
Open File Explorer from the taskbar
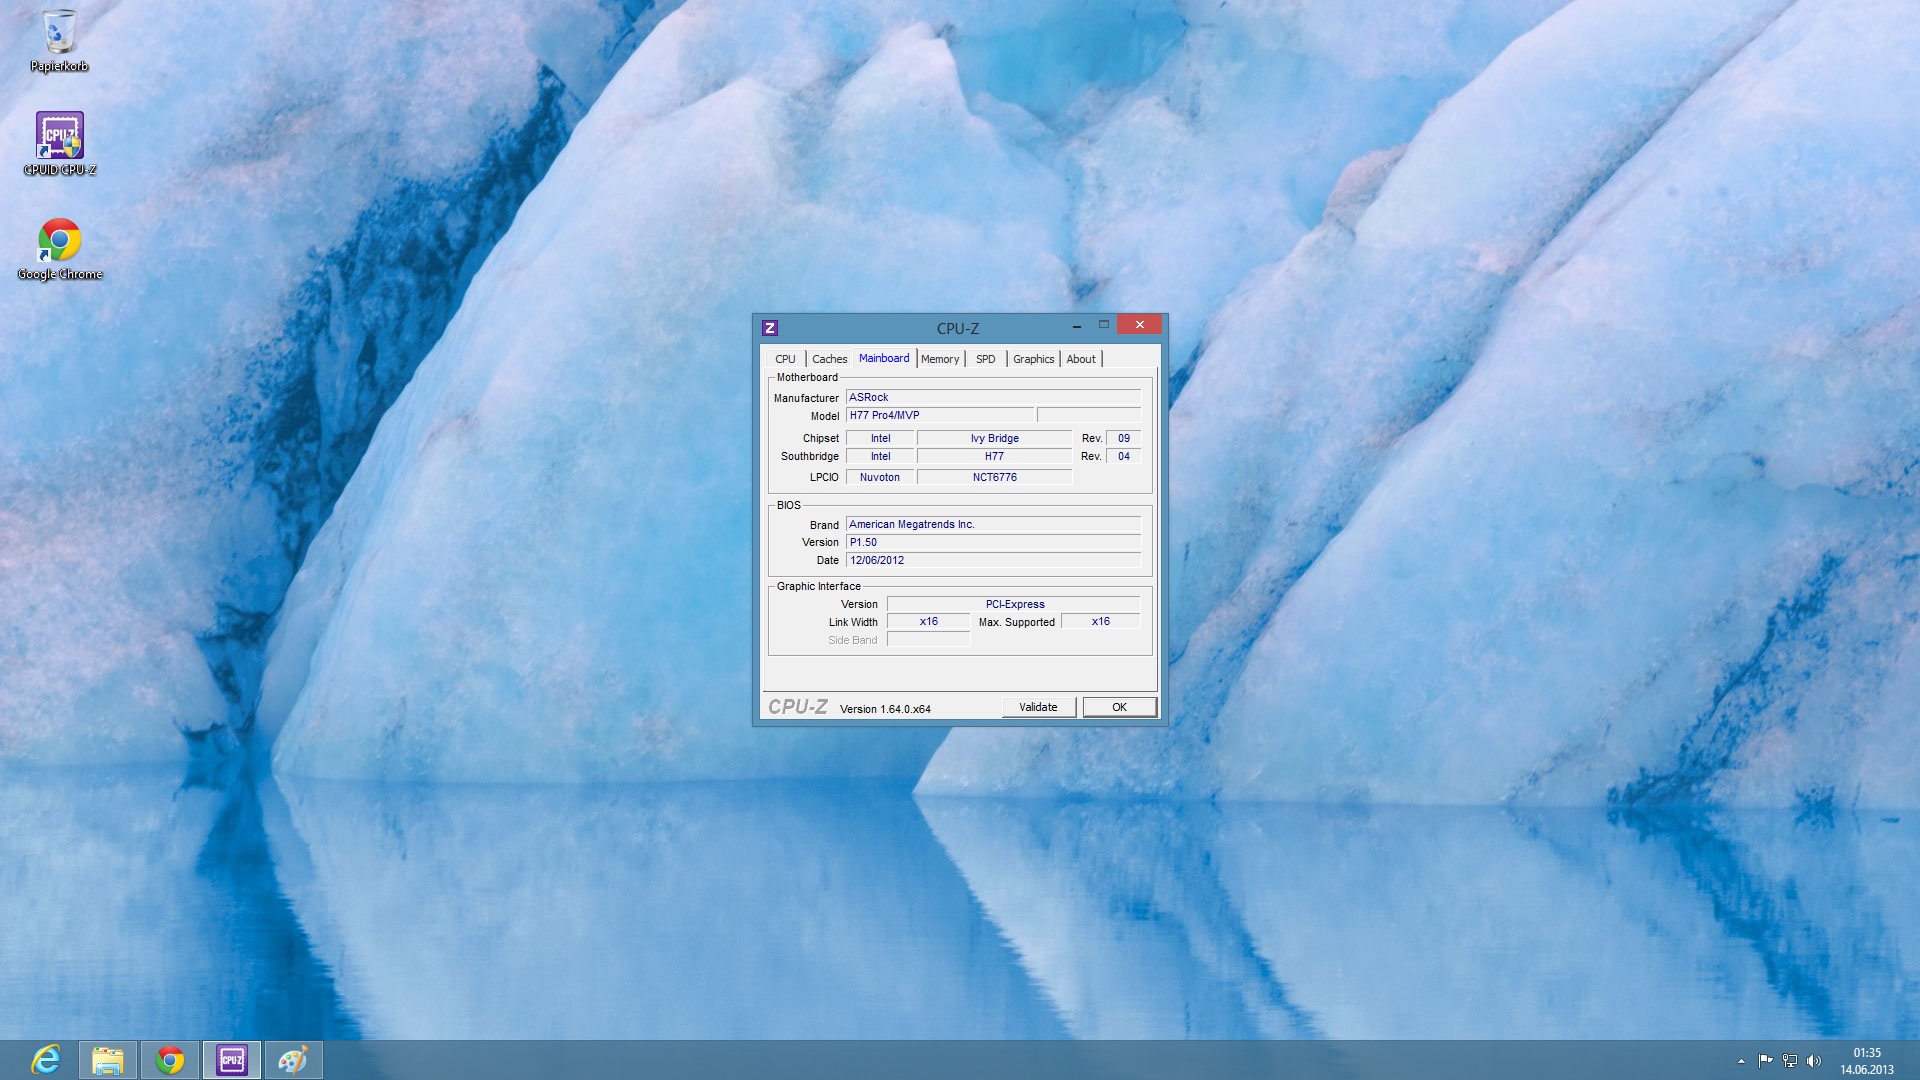tap(108, 1059)
